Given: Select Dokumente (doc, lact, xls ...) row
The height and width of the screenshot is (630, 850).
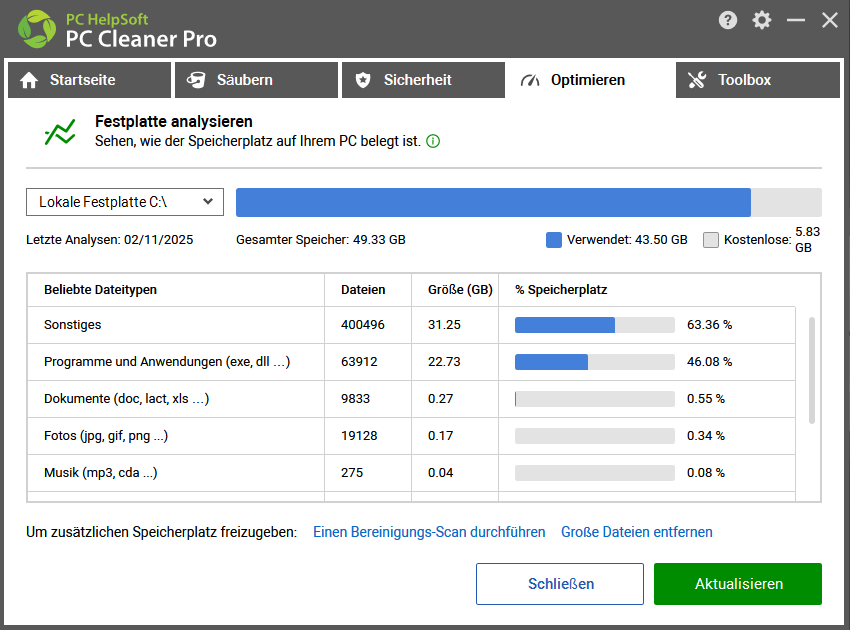Looking at the screenshot, I should click(x=411, y=398).
